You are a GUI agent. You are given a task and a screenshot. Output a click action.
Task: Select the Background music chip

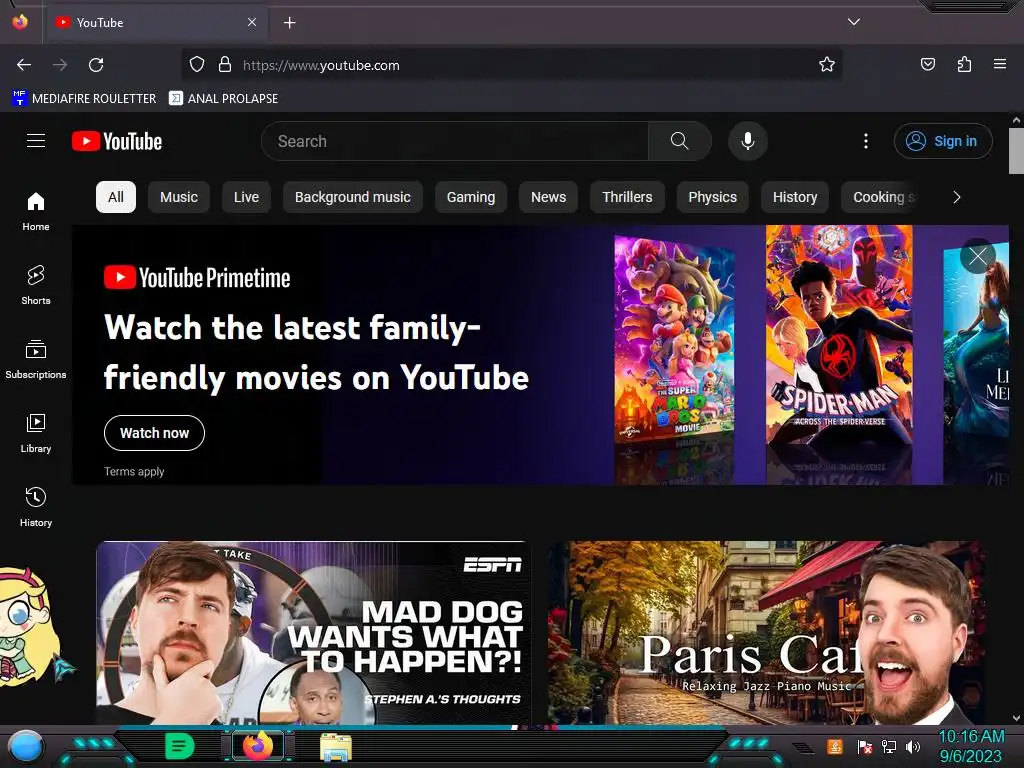point(353,197)
